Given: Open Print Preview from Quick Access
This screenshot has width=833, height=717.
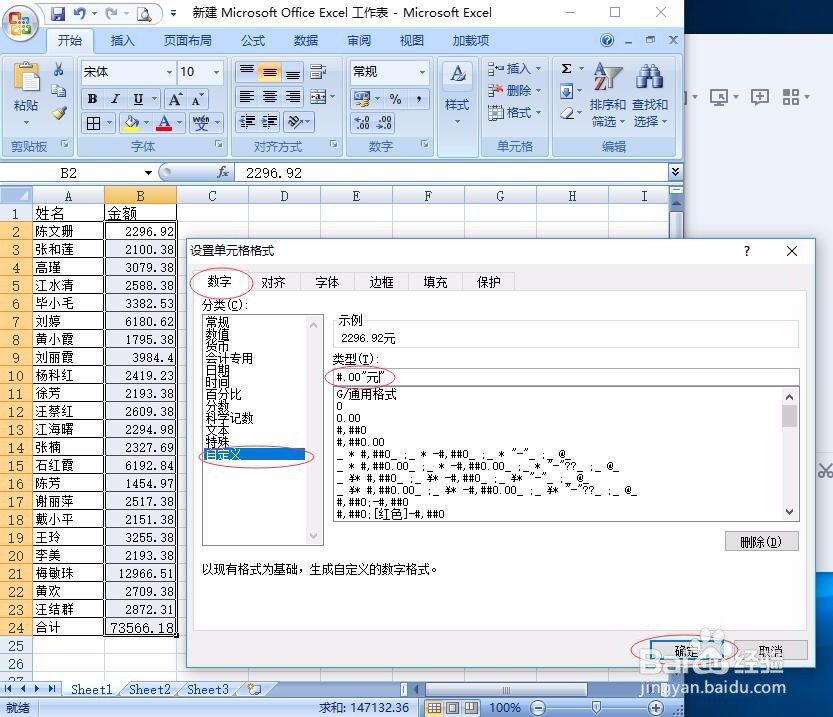Looking at the screenshot, I should (144, 14).
